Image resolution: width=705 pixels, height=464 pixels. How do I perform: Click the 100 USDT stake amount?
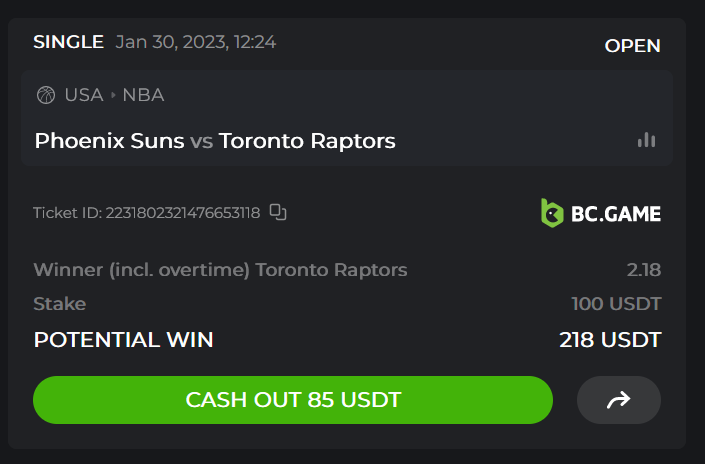point(616,304)
